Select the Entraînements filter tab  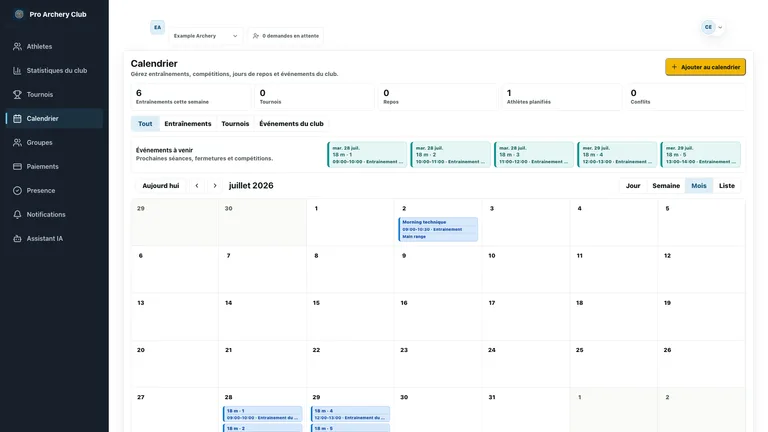tap(188, 124)
